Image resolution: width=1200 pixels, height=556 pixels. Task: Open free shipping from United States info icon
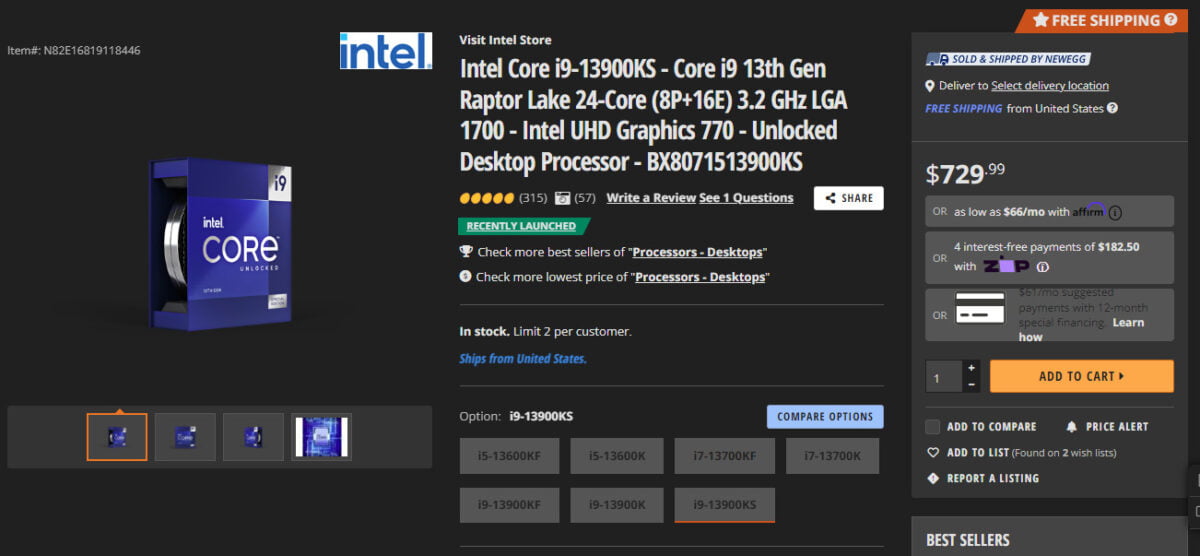(1112, 108)
